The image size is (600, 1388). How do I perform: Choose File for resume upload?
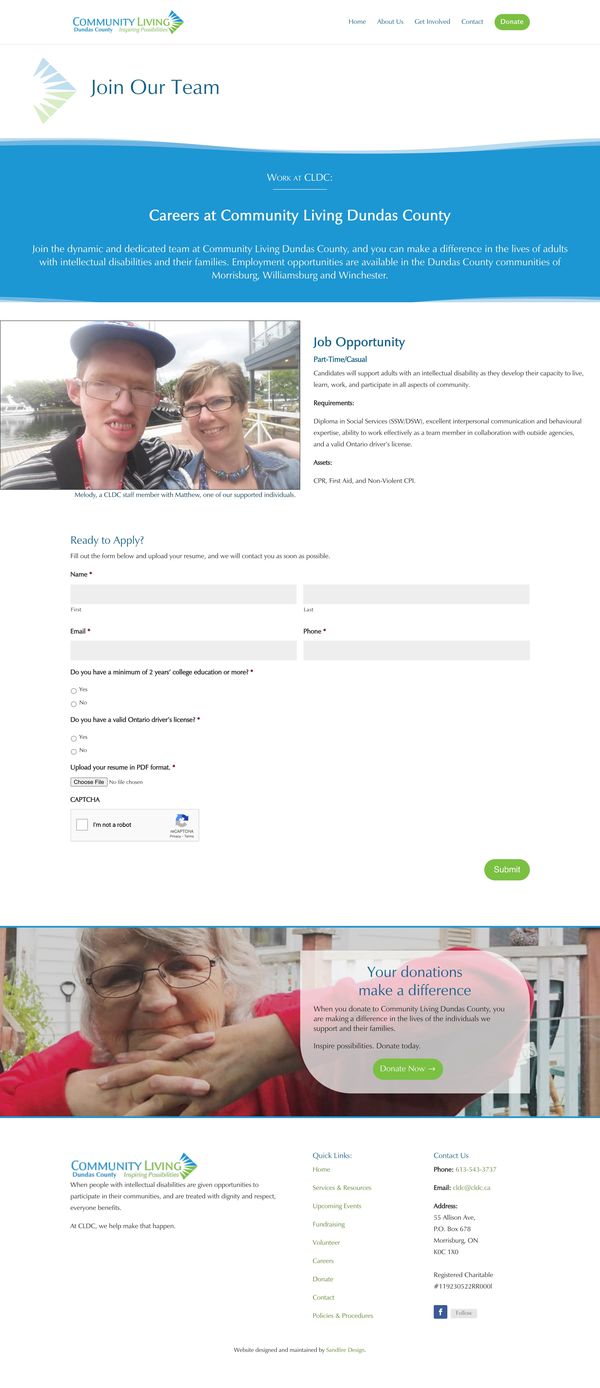tap(89, 782)
